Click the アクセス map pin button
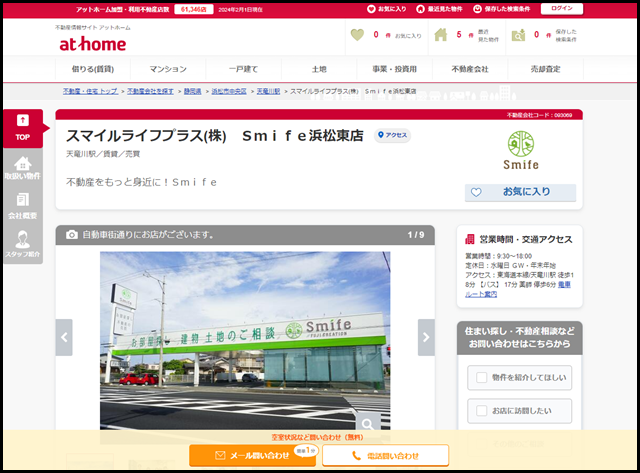Screen dimensions: 640x473 (392, 135)
